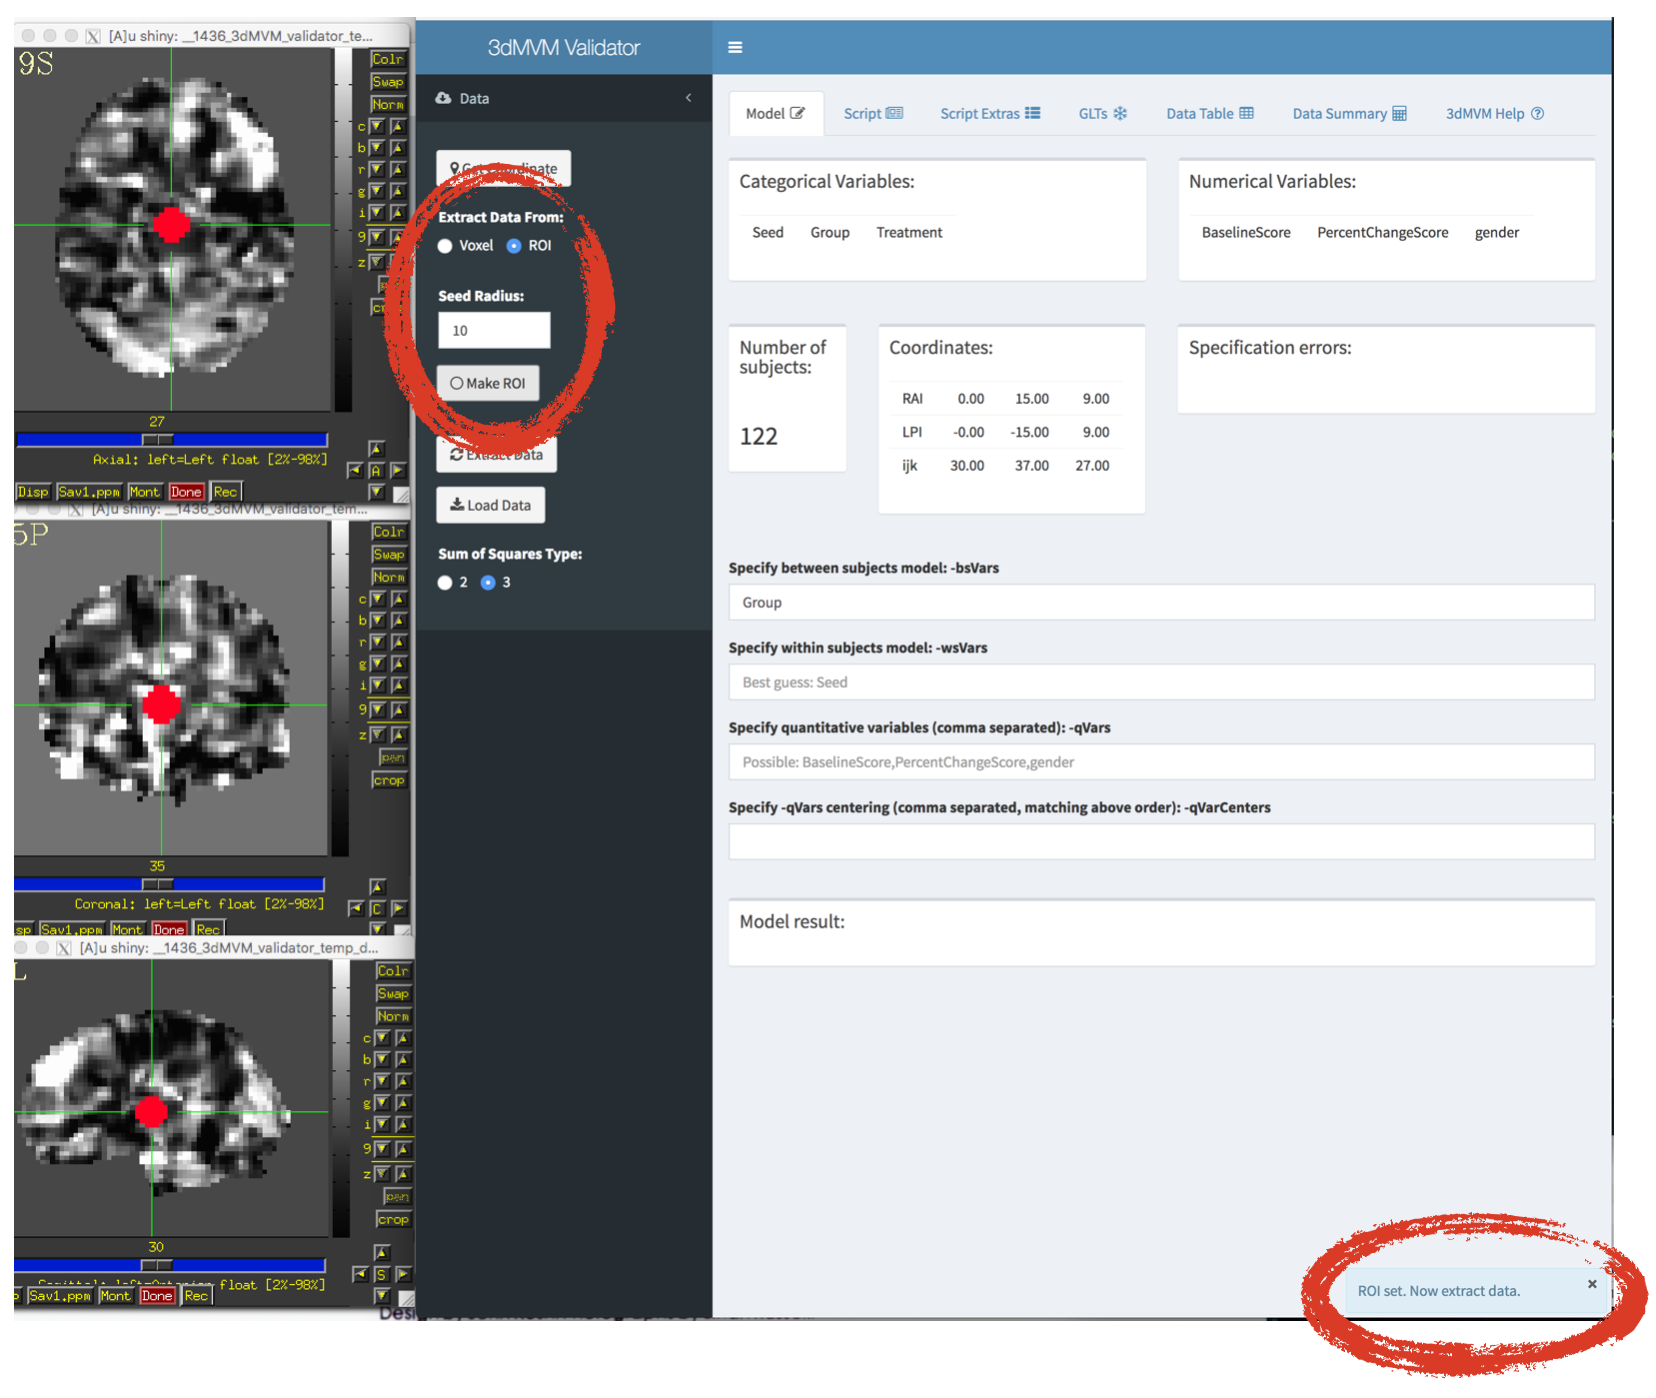
Task: Click Norm in the Coronal viewer
Action: (x=389, y=578)
